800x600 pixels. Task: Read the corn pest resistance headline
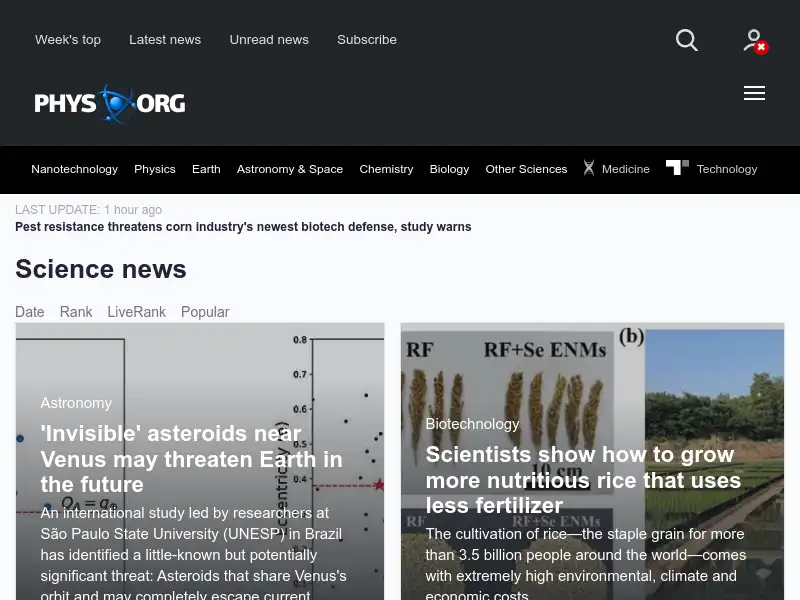click(243, 227)
